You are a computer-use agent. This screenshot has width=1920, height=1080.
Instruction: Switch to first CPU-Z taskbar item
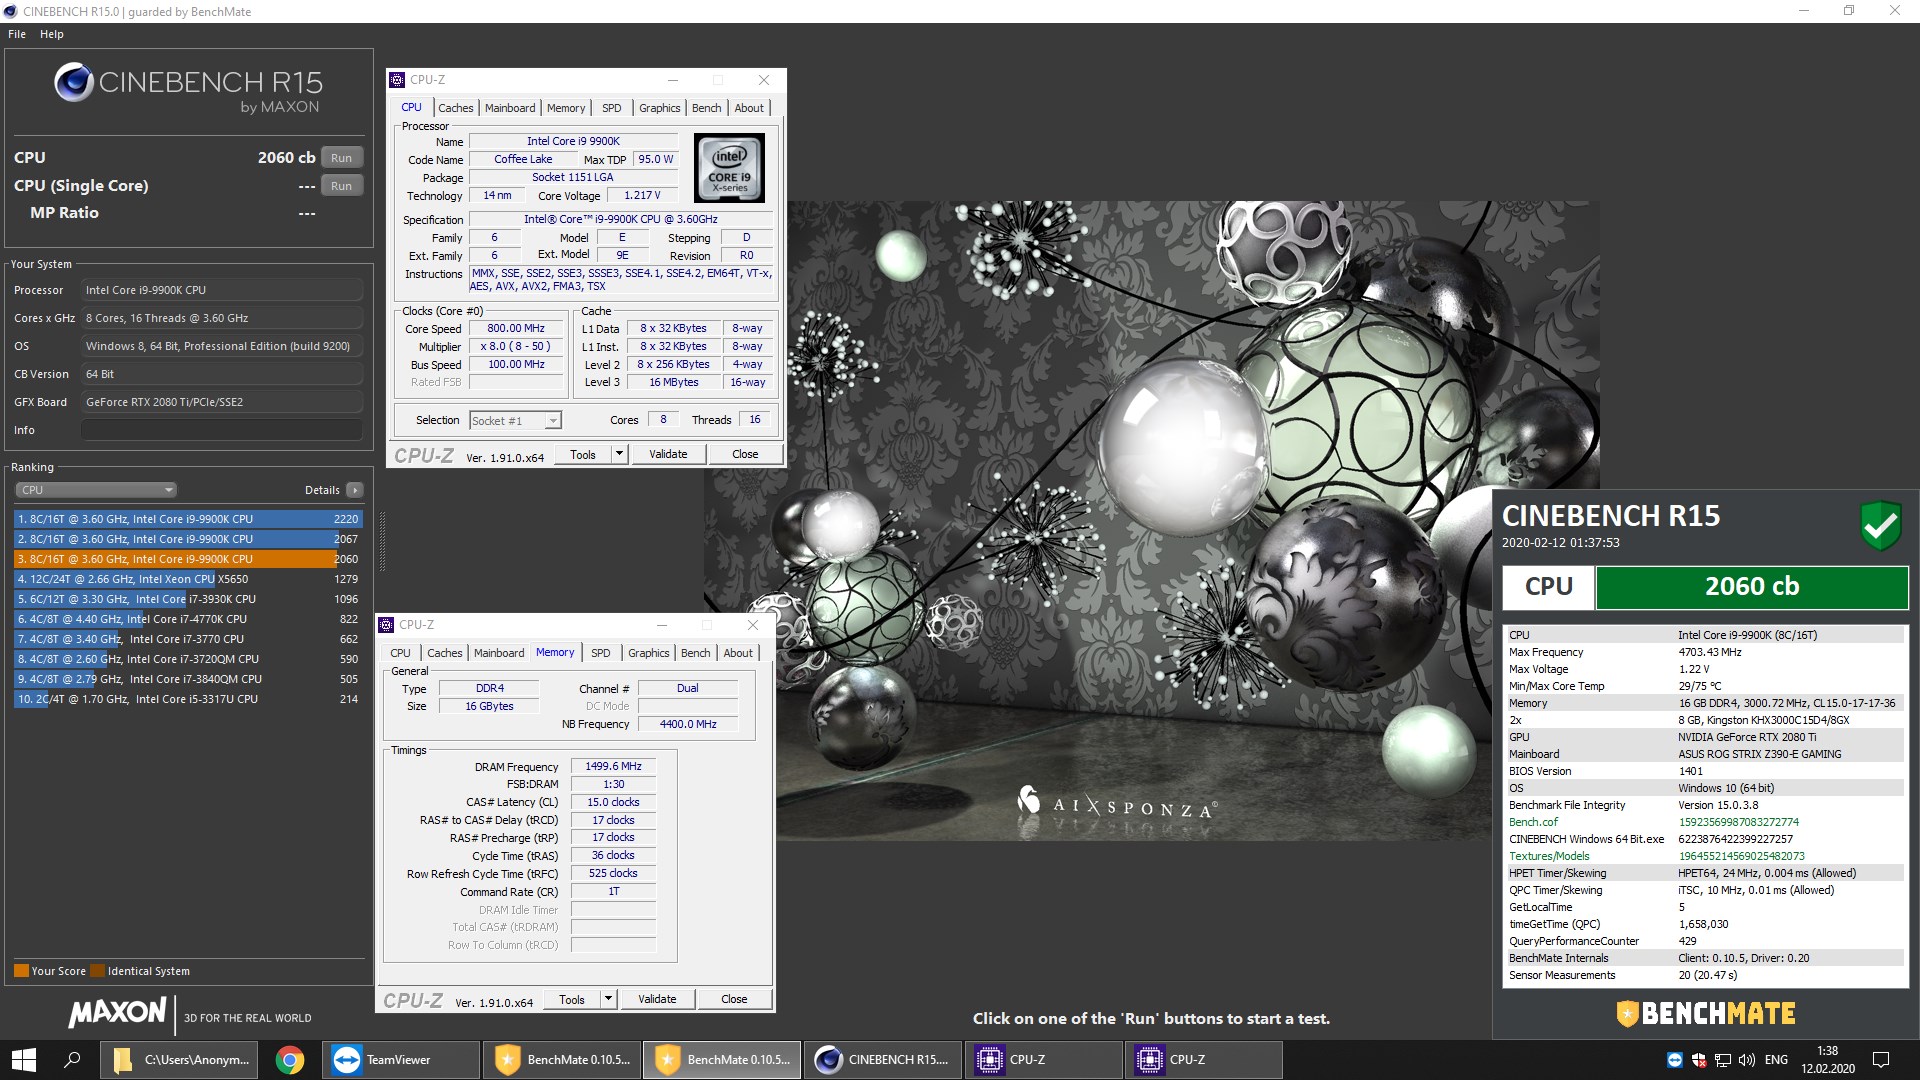[1043, 1059]
